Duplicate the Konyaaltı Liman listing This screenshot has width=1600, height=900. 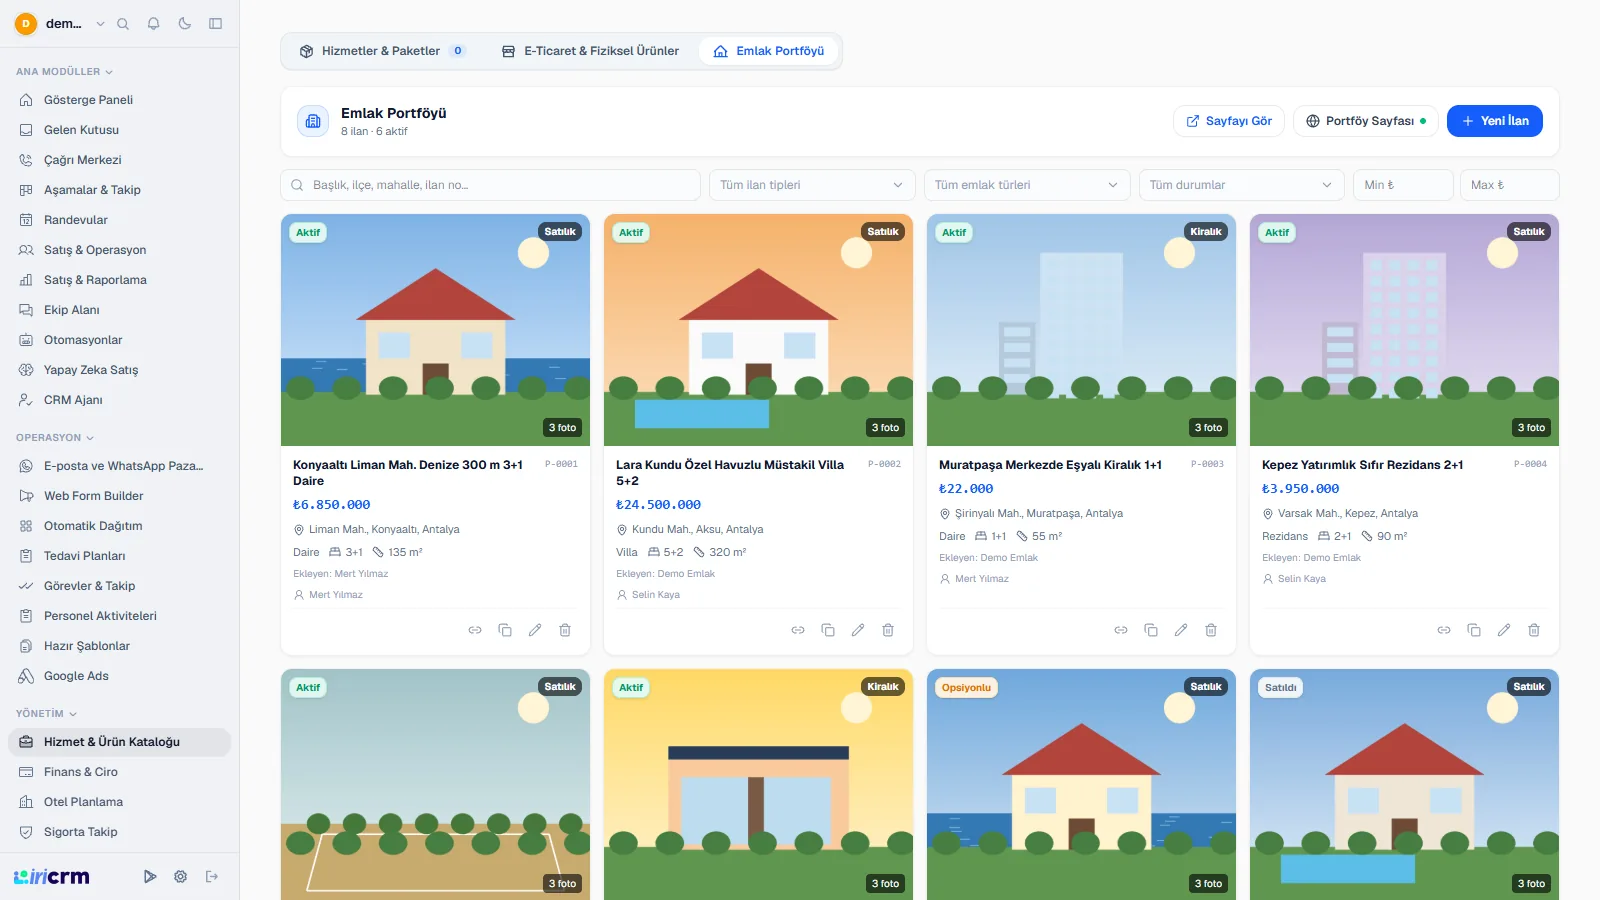(505, 630)
